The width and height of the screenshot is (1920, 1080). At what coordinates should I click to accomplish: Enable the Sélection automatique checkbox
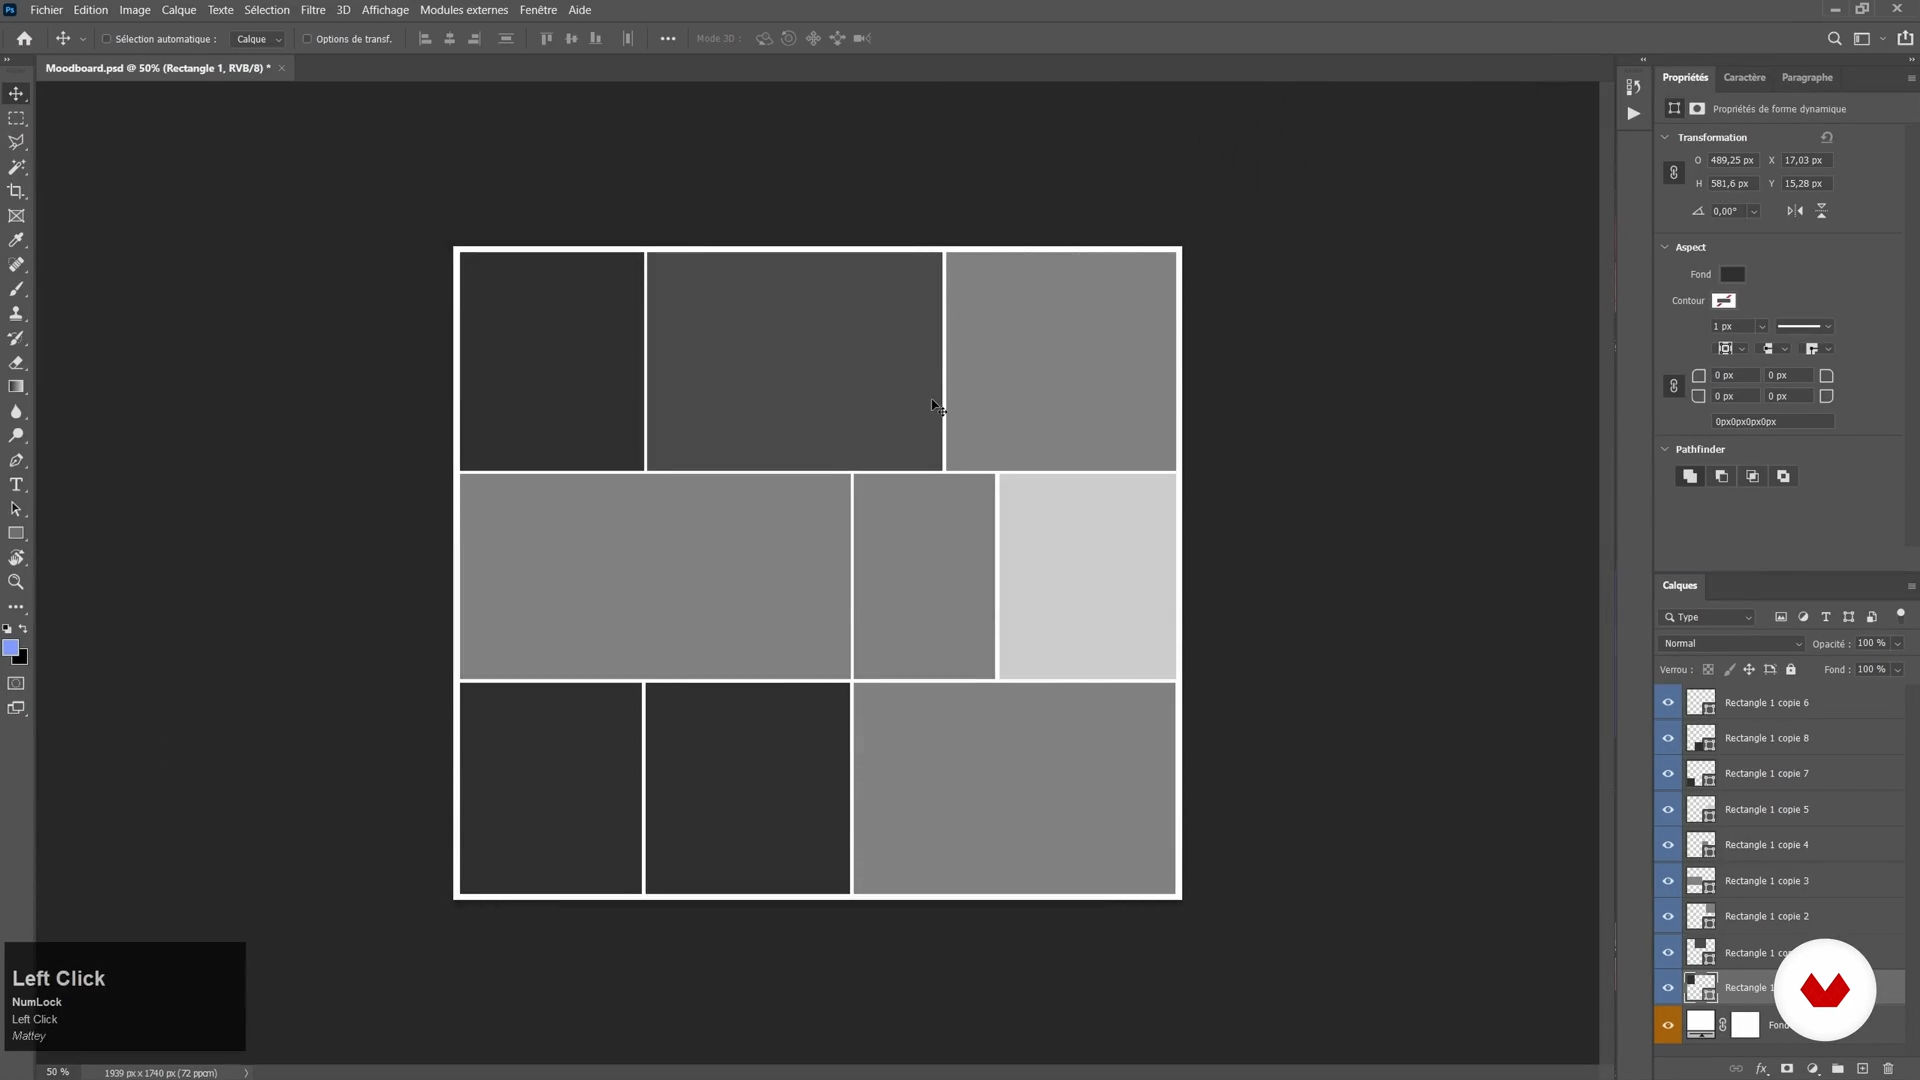[x=106, y=39]
